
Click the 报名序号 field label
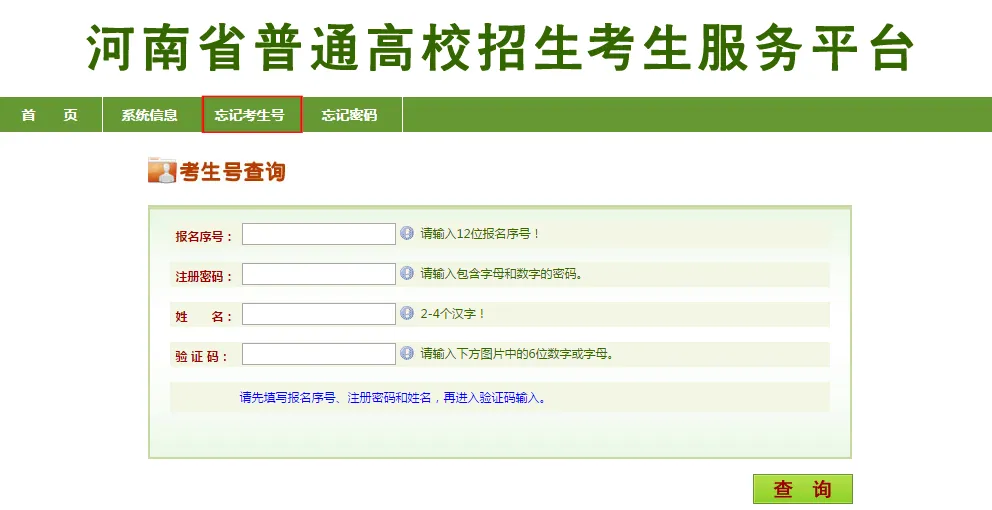point(203,236)
